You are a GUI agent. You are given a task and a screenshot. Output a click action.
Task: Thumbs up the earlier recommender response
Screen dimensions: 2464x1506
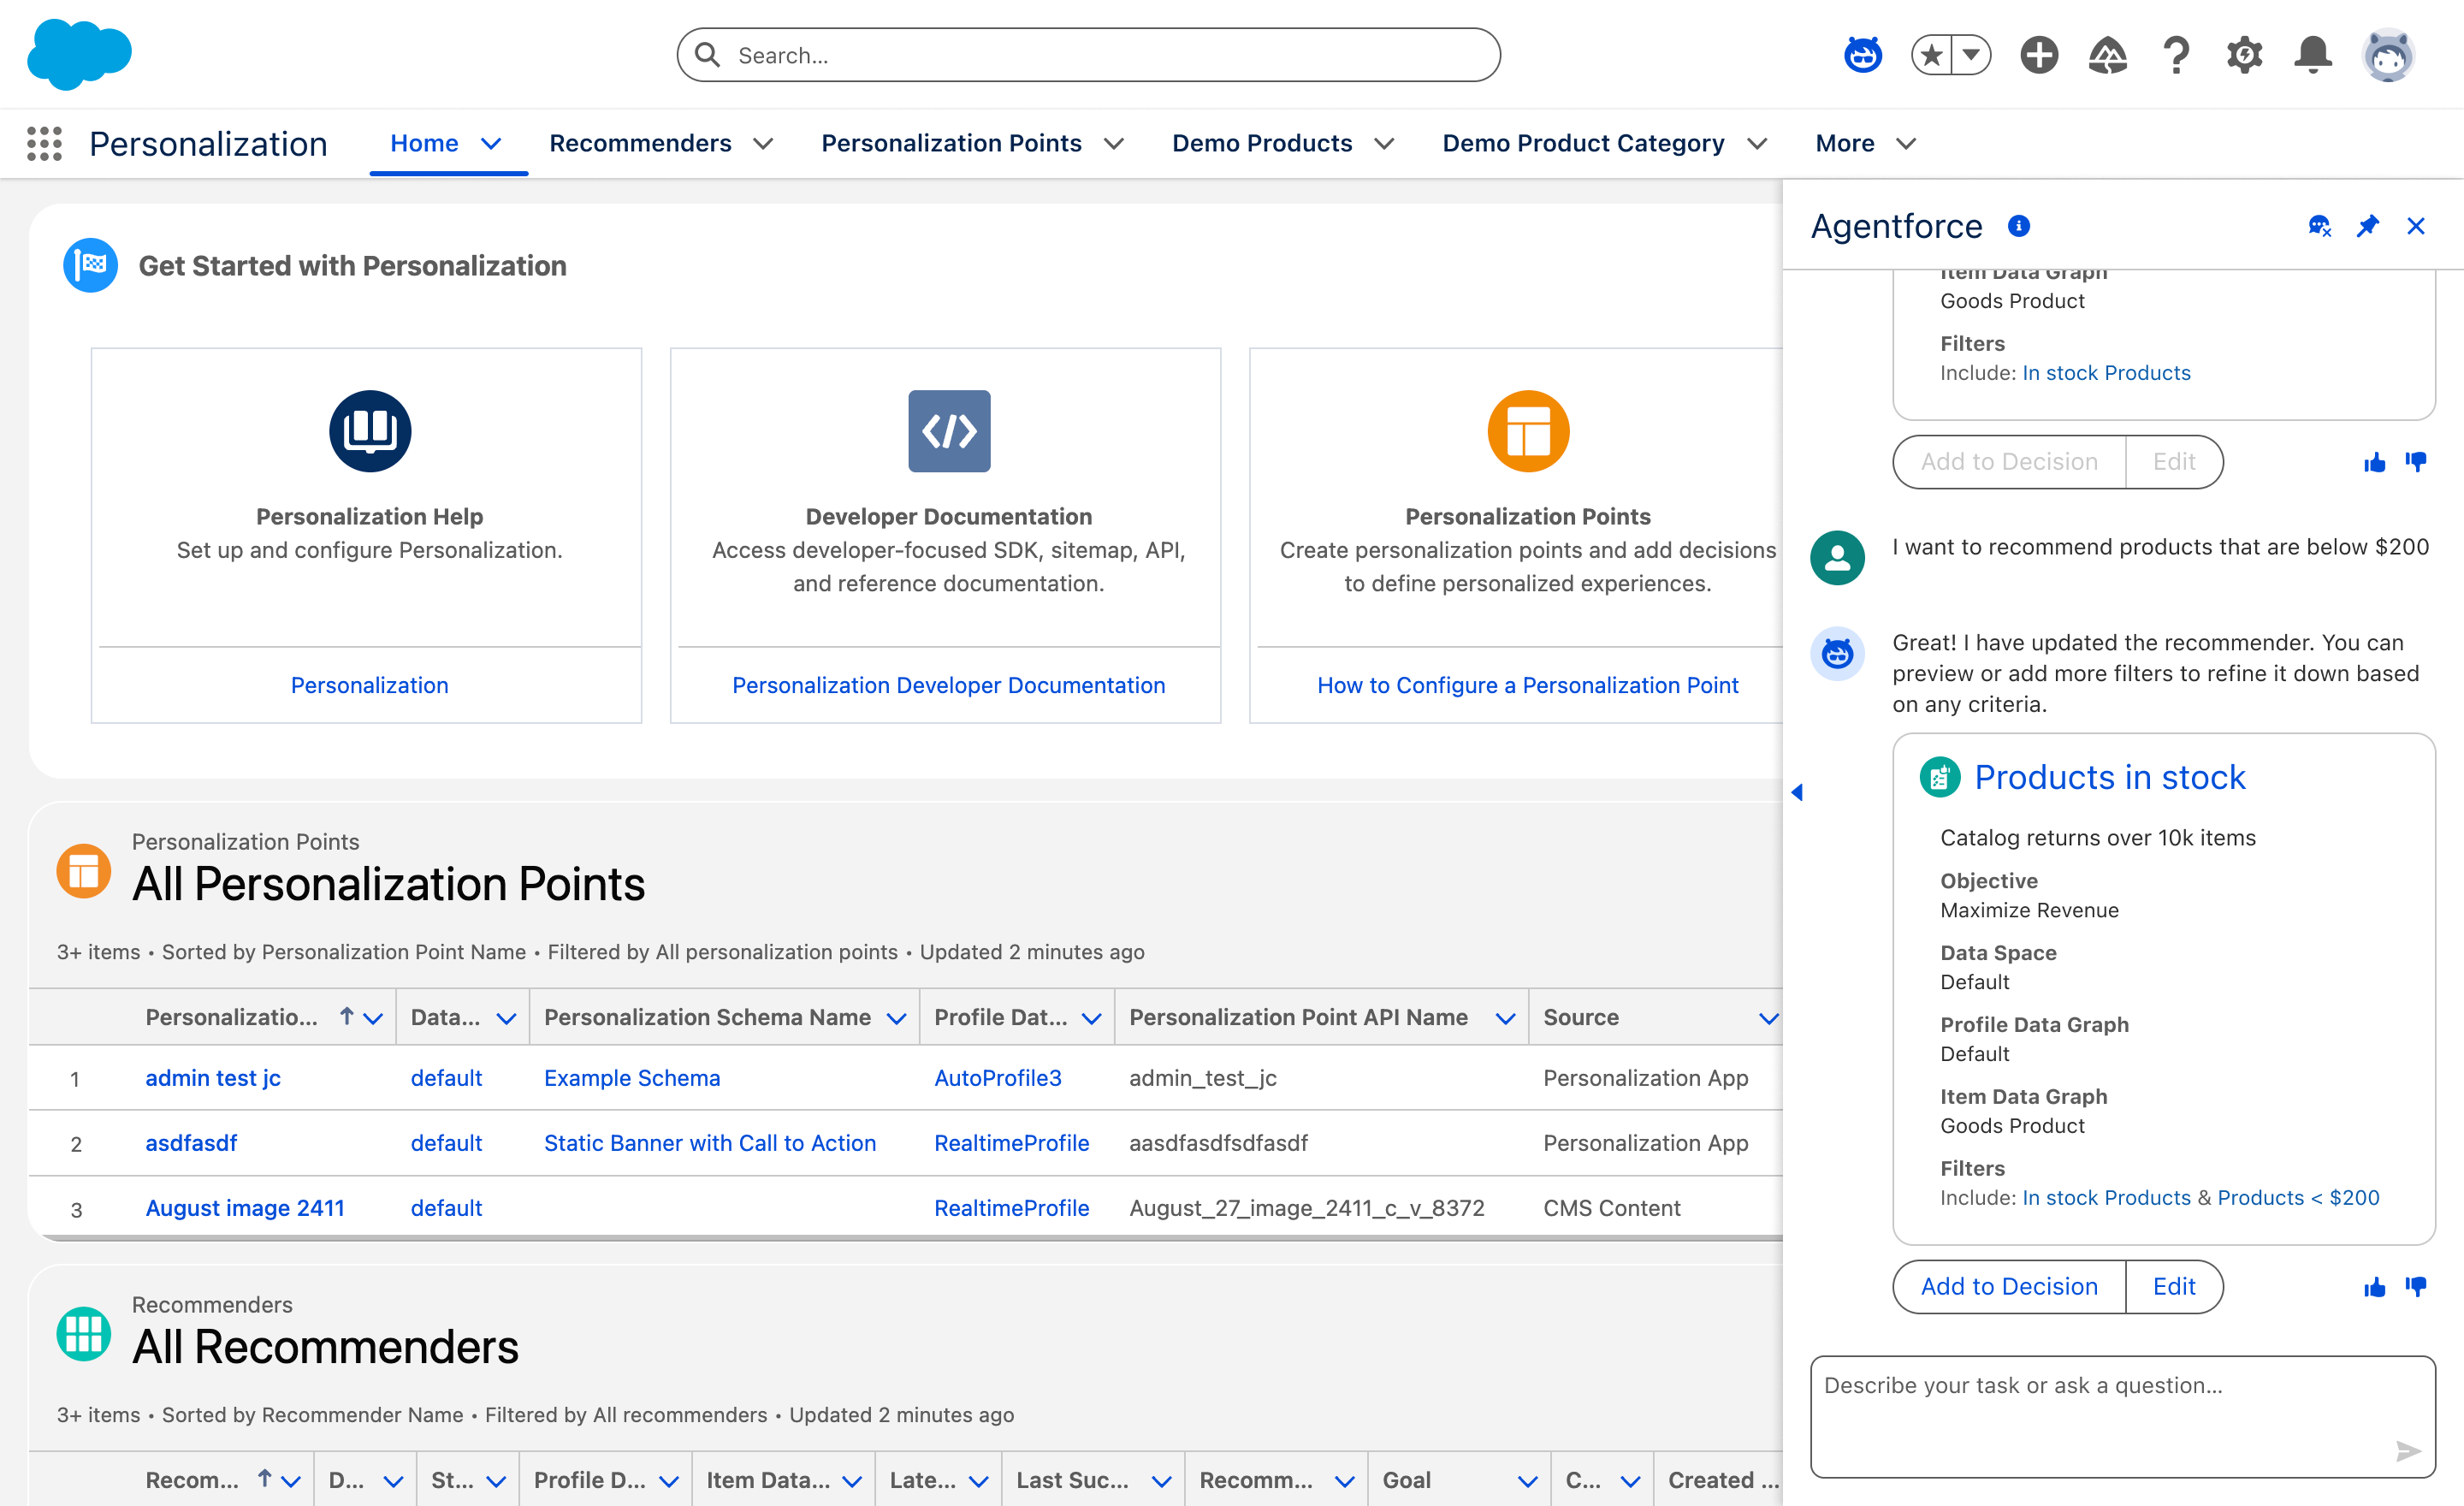pos(2375,462)
